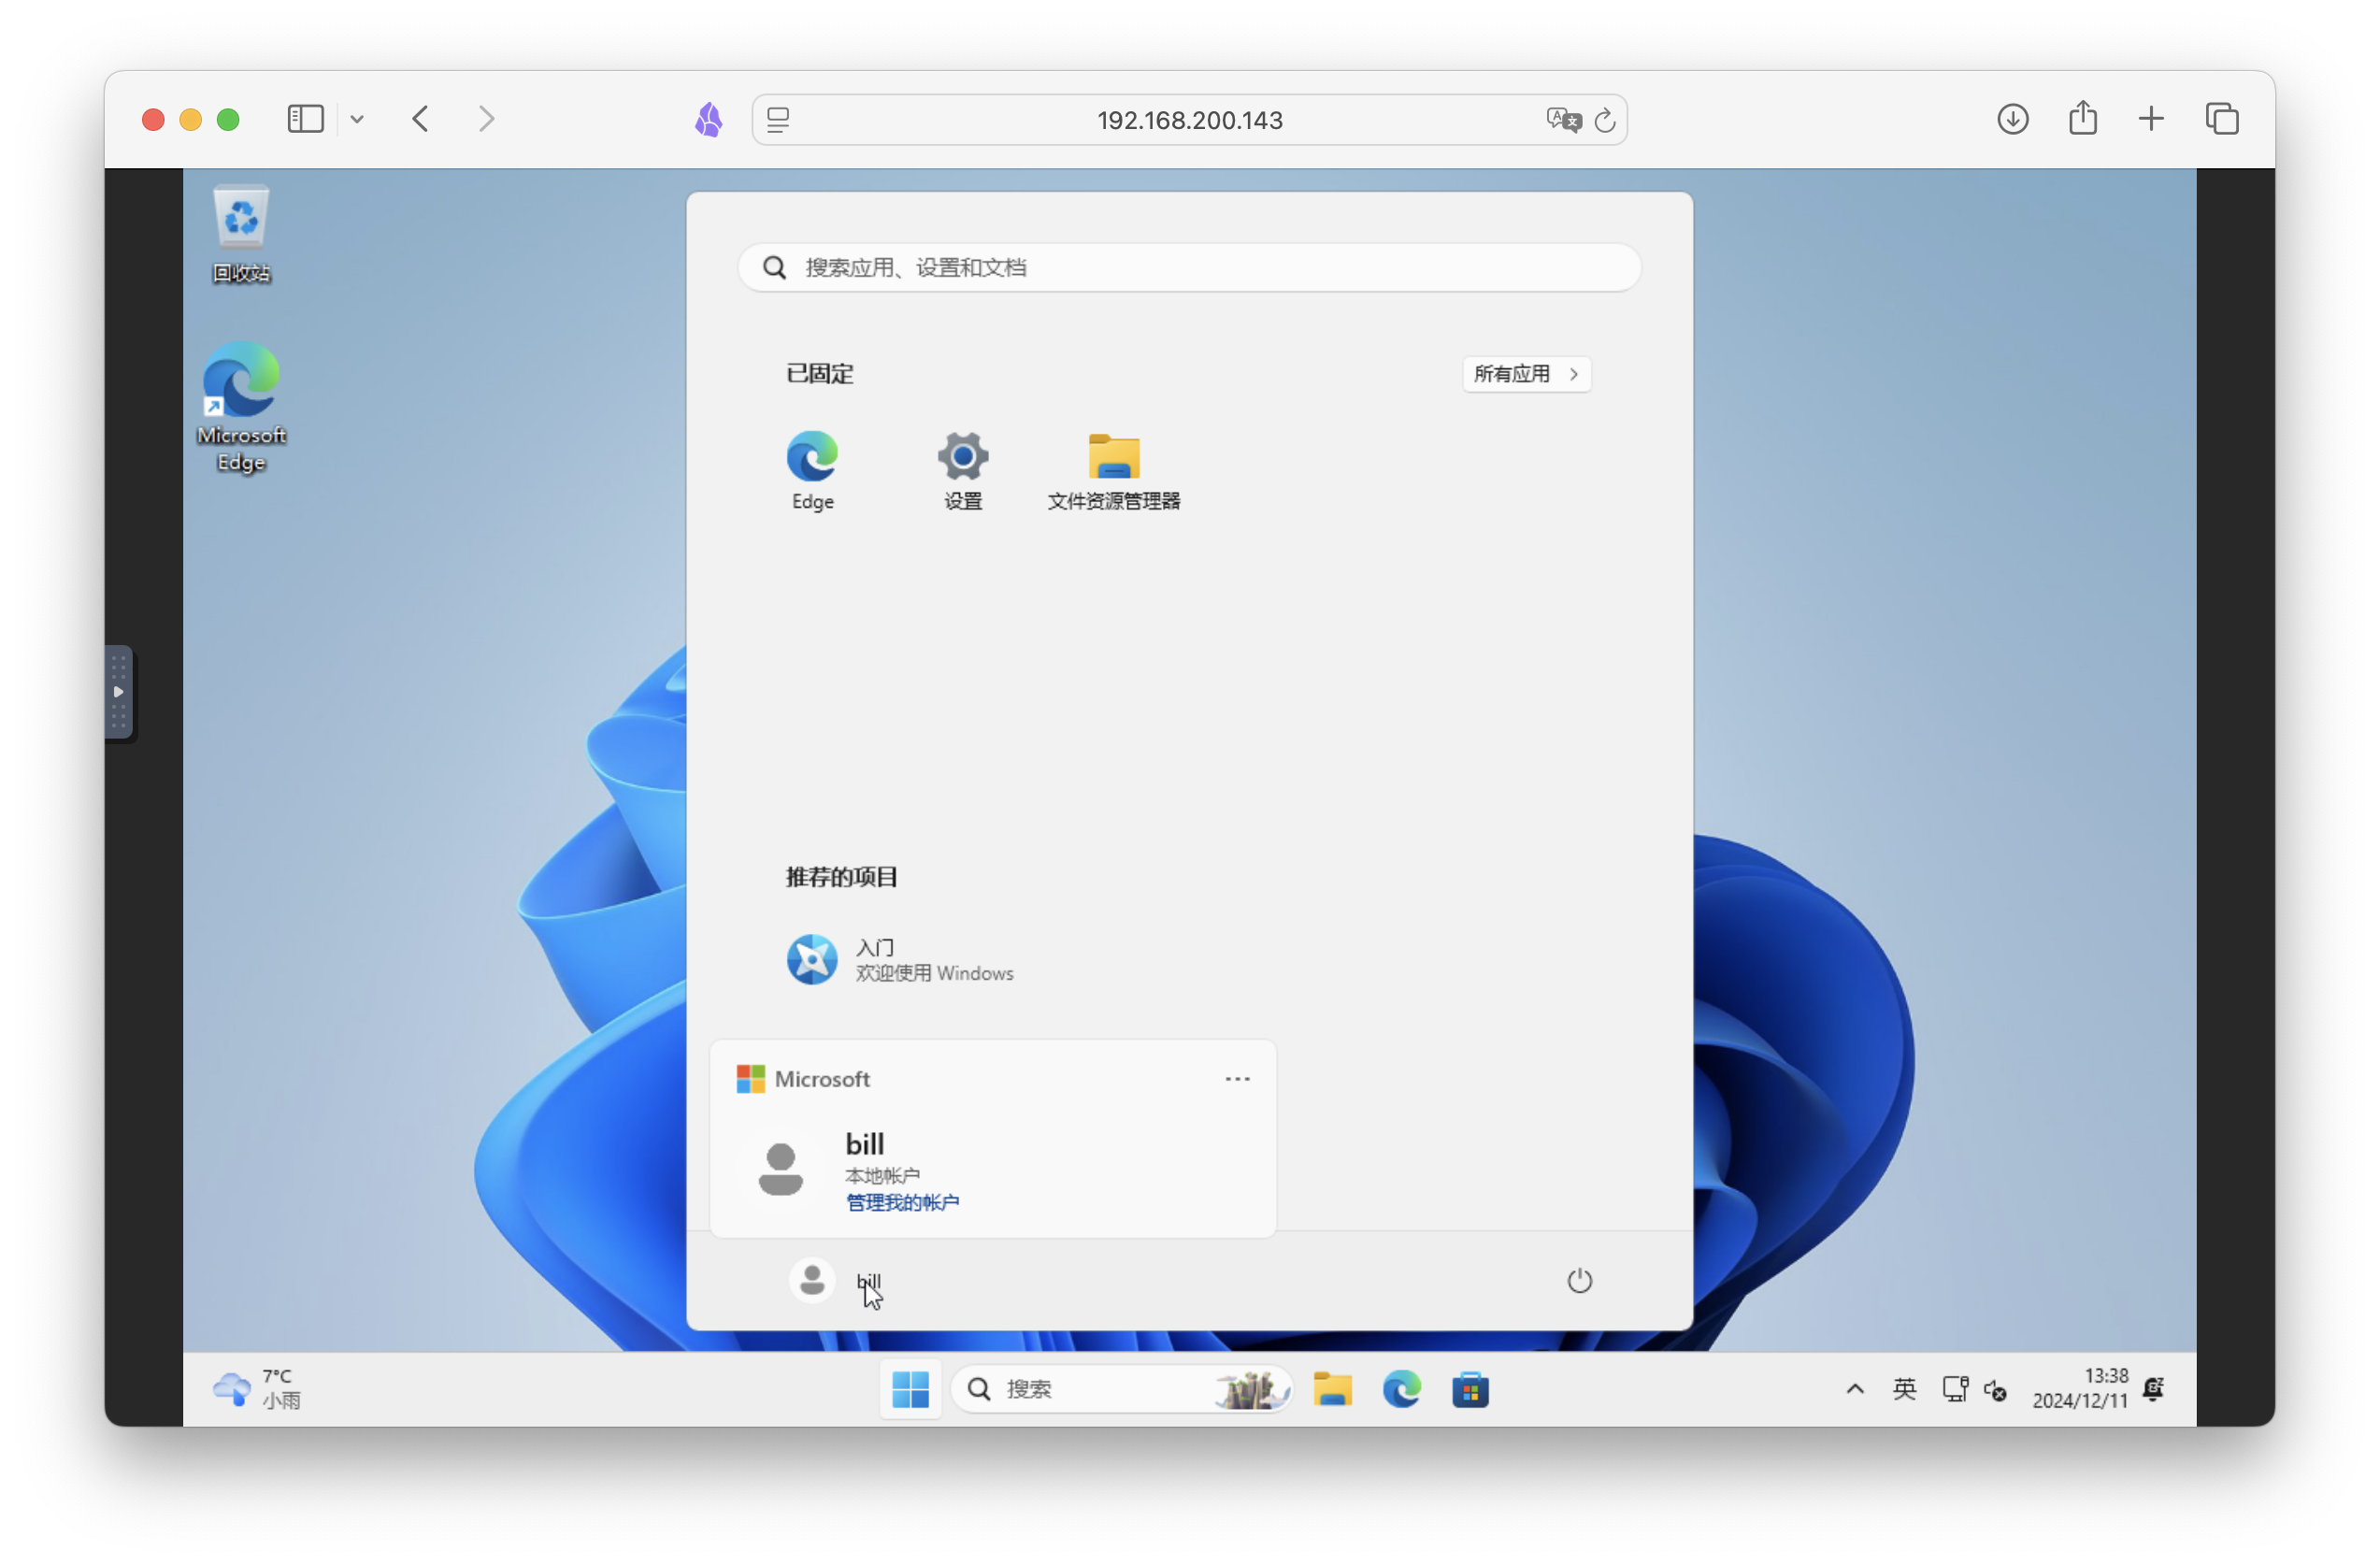Open Microsoft Store from the taskbar
The width and height of the screenshot is (2380, 1565).
[x=1470, y=1390]
